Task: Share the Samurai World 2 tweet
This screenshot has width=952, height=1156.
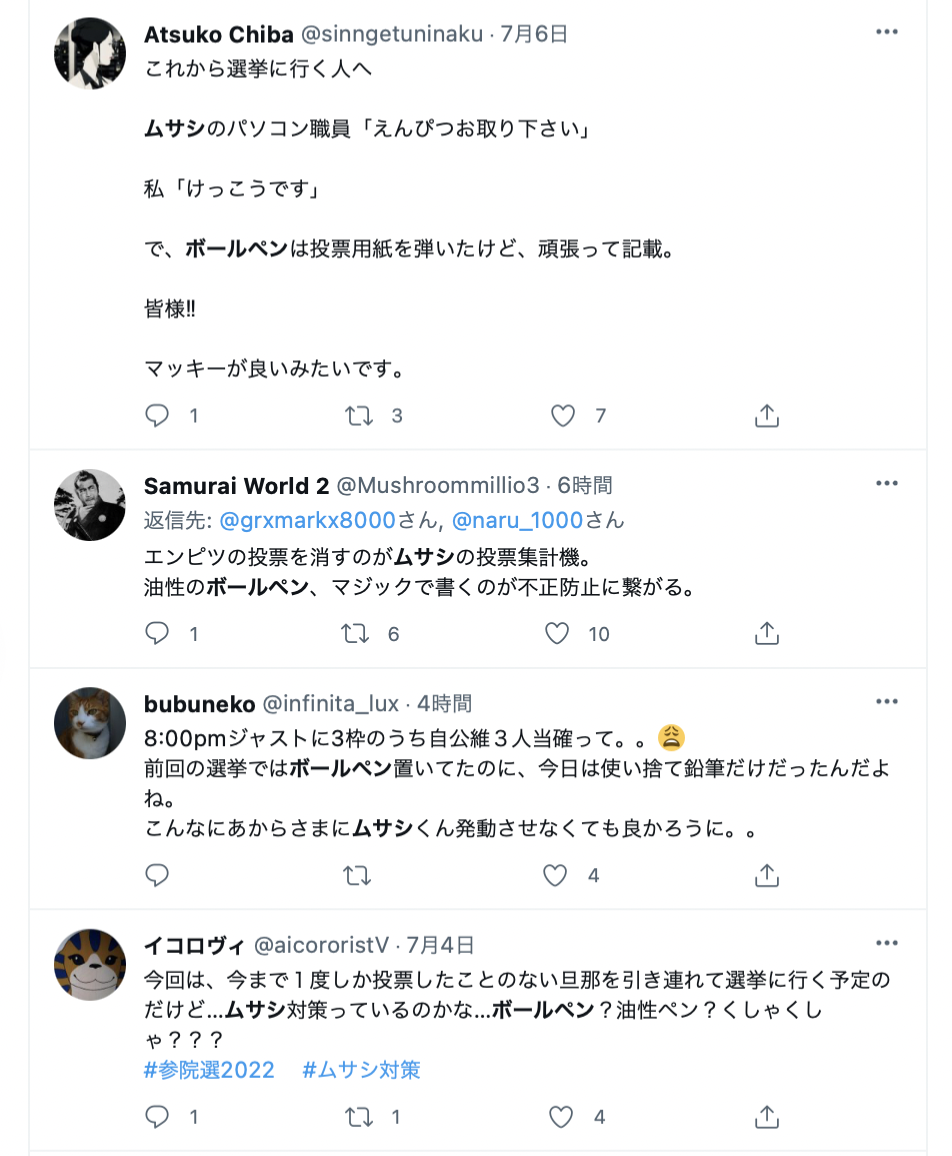Action: coord(767,633)
